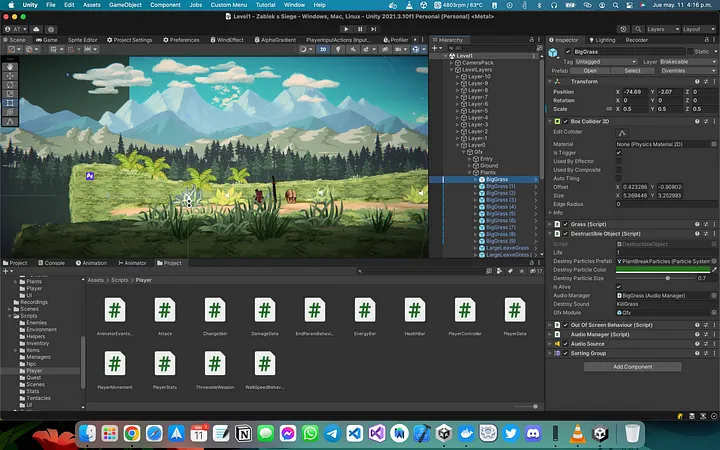Viewport: 720px width, 450px height.
Task: Click the global search magnifier icon
Action: (638, 29)
